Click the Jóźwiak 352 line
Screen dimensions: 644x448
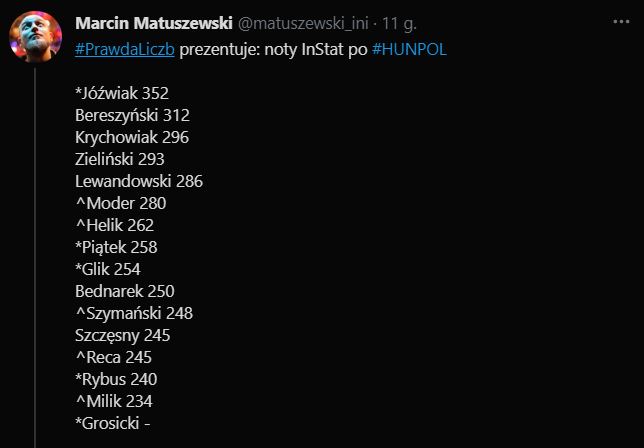tap(122, 93)
